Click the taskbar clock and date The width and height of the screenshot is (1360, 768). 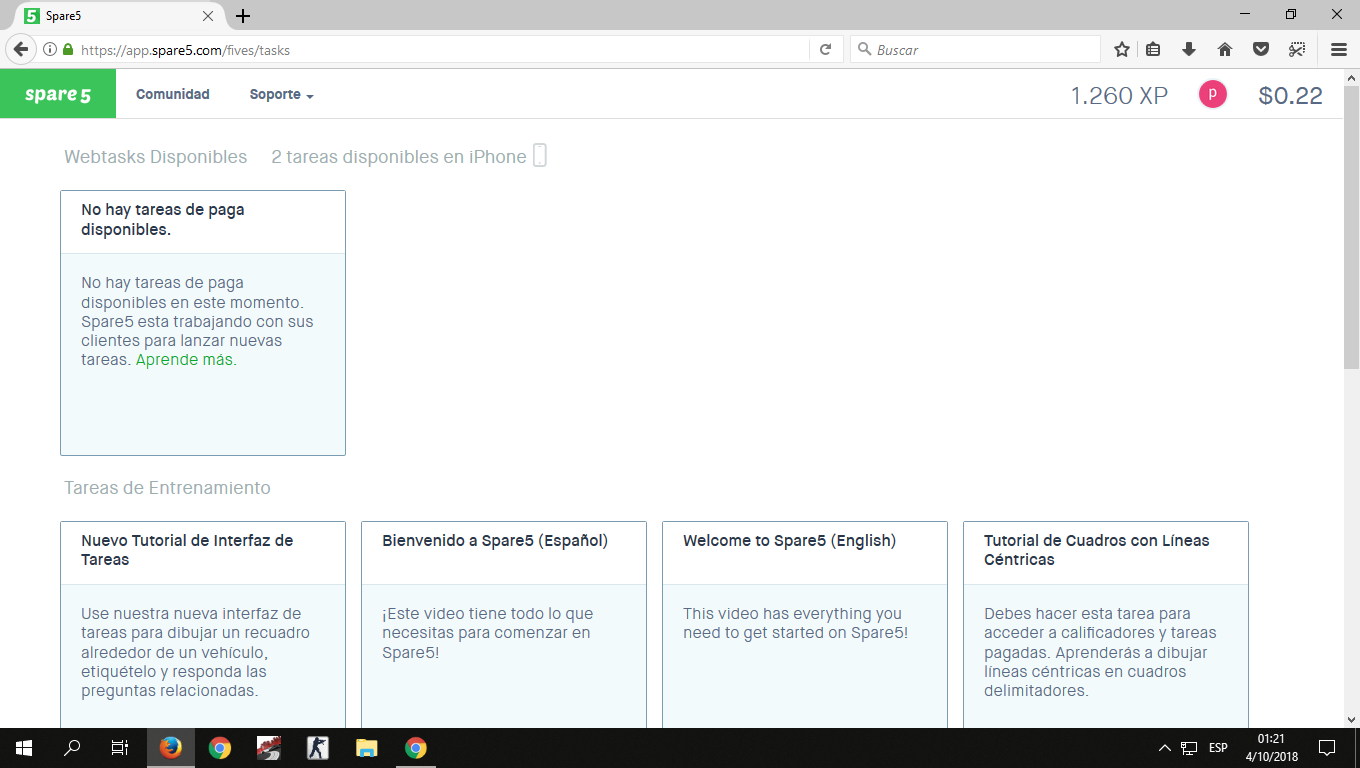click(x=1271, y=747)
